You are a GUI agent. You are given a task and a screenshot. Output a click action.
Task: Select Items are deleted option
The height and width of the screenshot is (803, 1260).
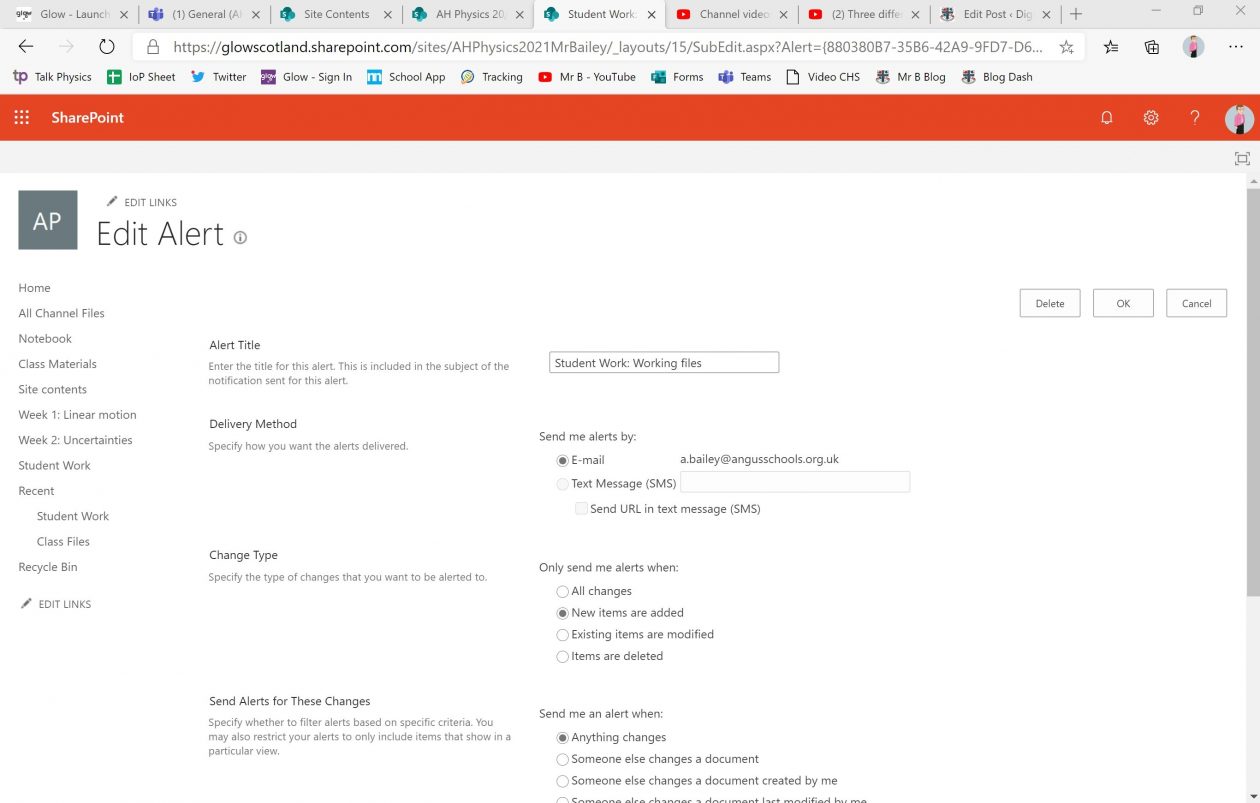coord(562,657)
